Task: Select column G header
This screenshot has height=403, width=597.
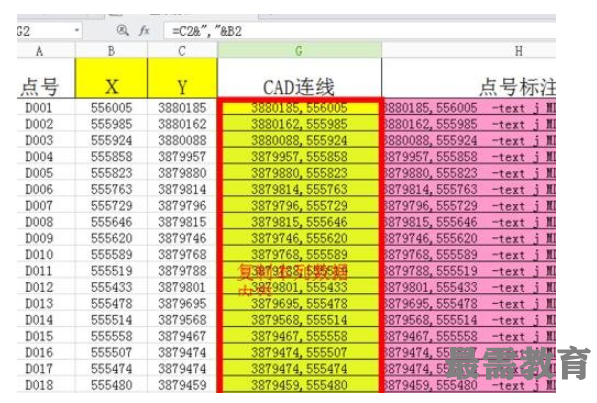Action: (299, 51)
